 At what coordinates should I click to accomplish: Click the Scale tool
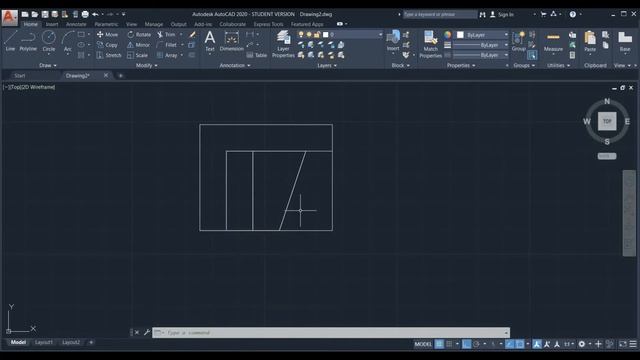point(138,55)
